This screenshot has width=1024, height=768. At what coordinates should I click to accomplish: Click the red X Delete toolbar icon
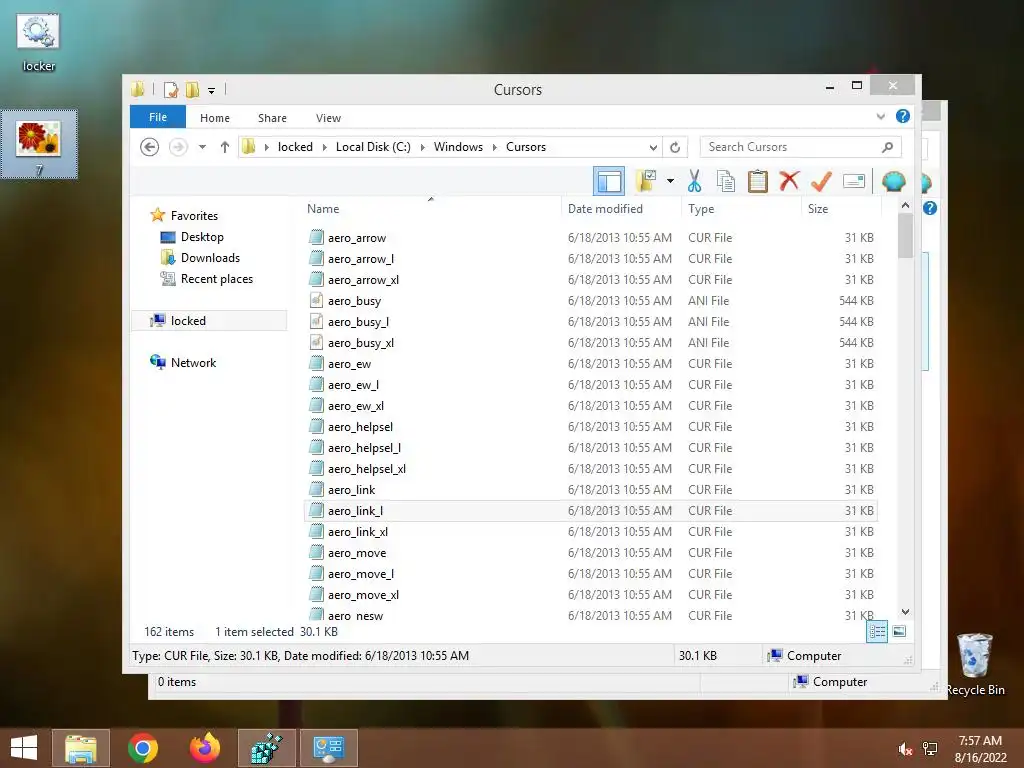pyautogui.click(x=790, y=181)
